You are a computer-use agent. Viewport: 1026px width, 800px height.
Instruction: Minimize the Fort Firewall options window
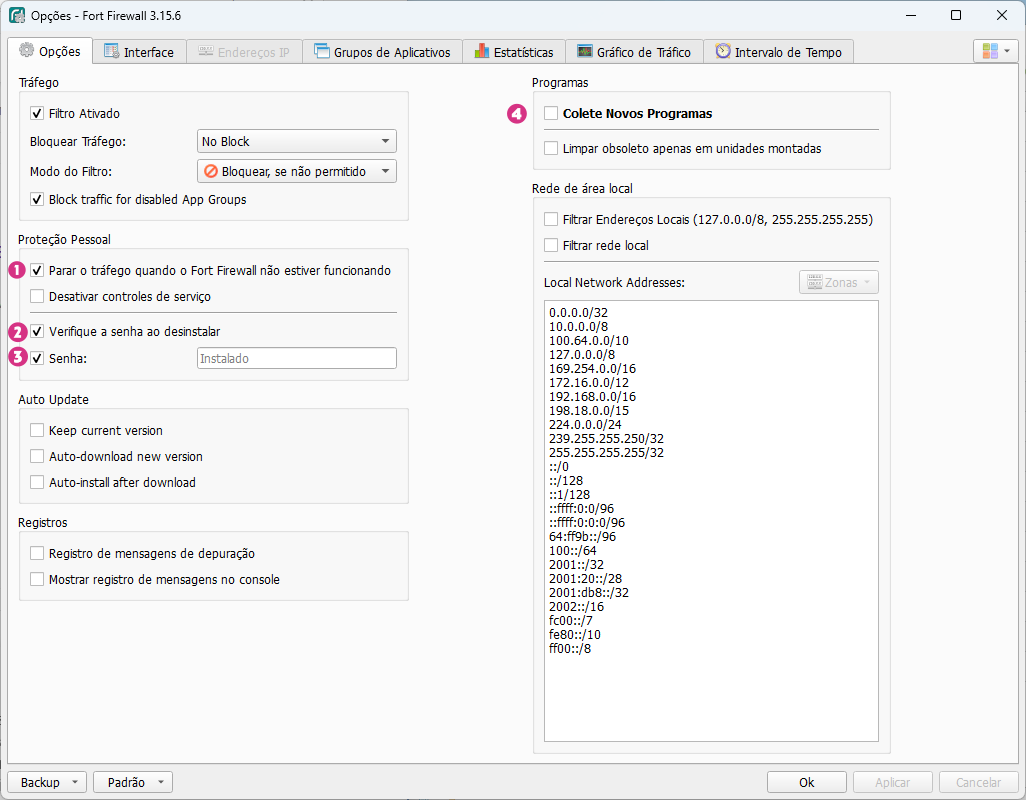pyautogui.click(x=910, y=15)
